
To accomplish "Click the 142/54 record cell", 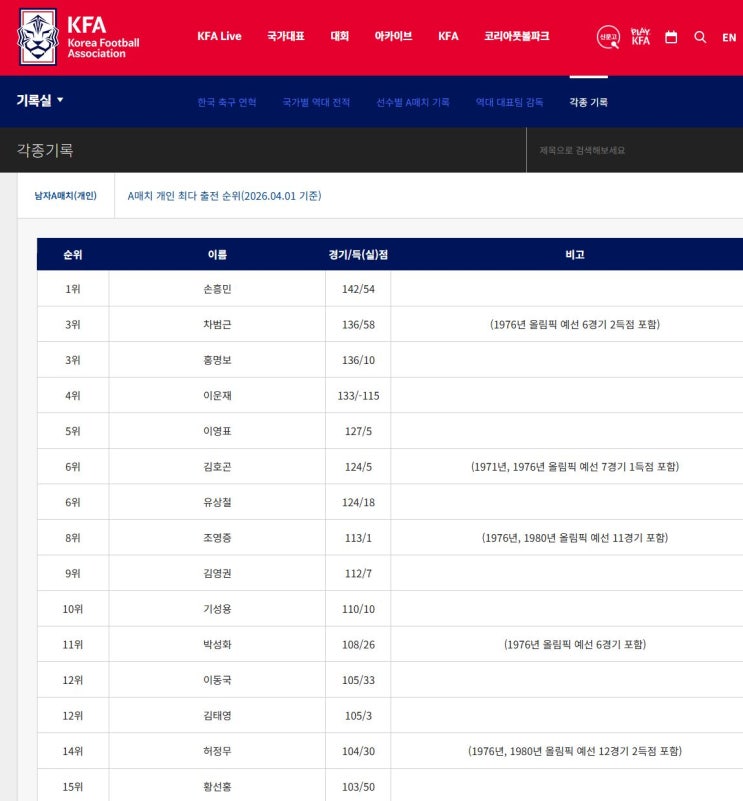I will pos(358,289).
